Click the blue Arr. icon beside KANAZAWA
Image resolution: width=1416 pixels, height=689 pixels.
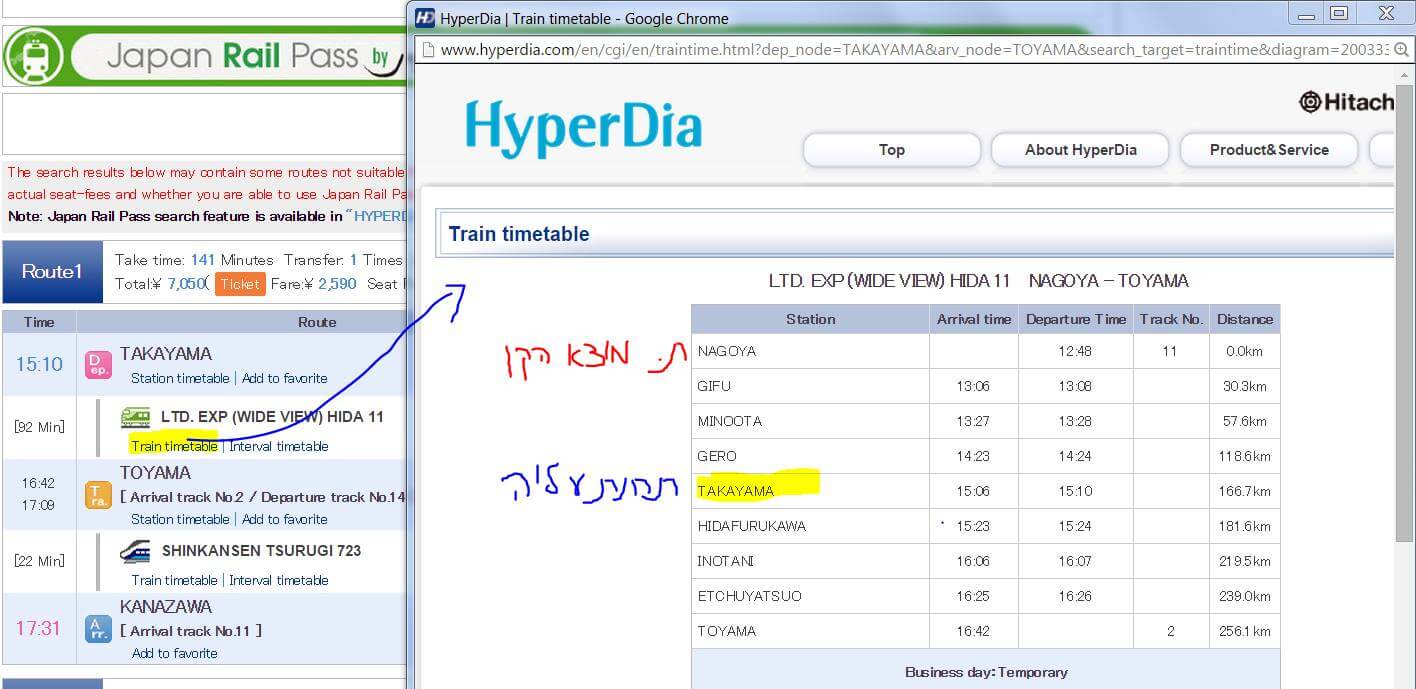coord(98,628)
